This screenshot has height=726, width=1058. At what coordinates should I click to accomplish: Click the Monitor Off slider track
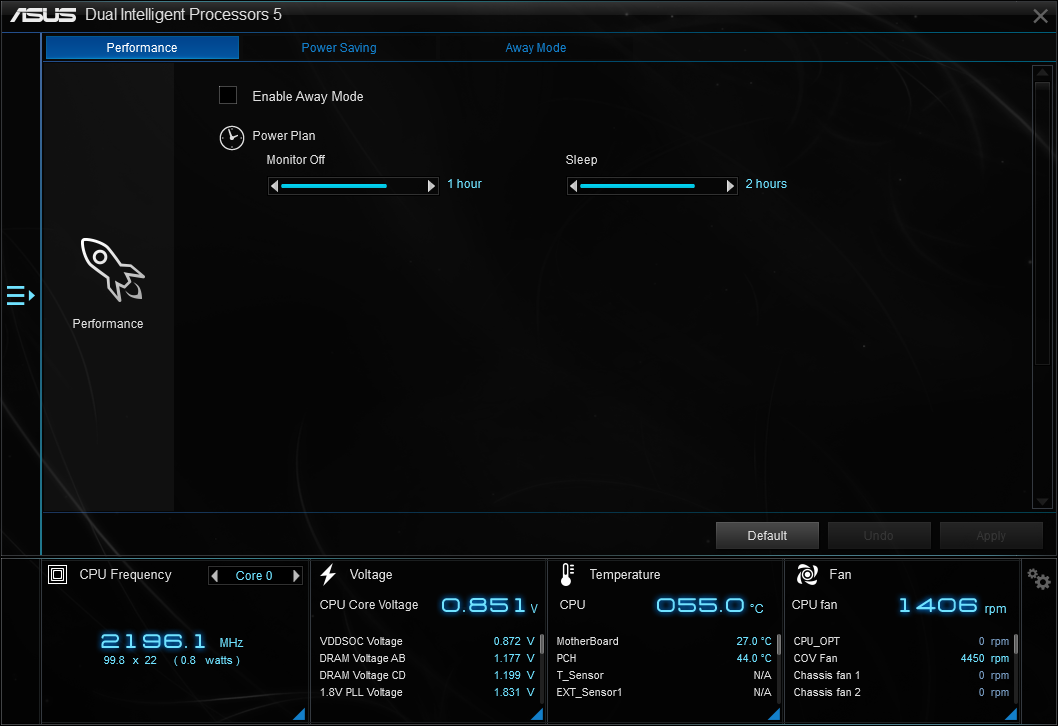coord(354,186)
